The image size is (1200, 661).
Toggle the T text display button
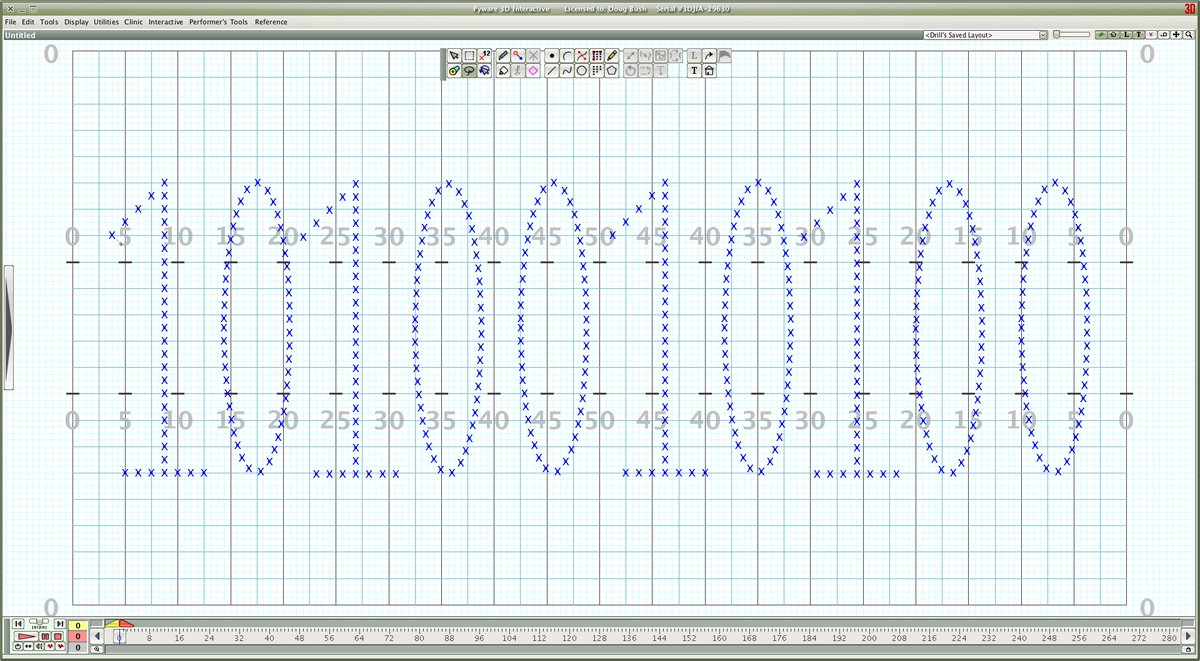point(1138,35)
